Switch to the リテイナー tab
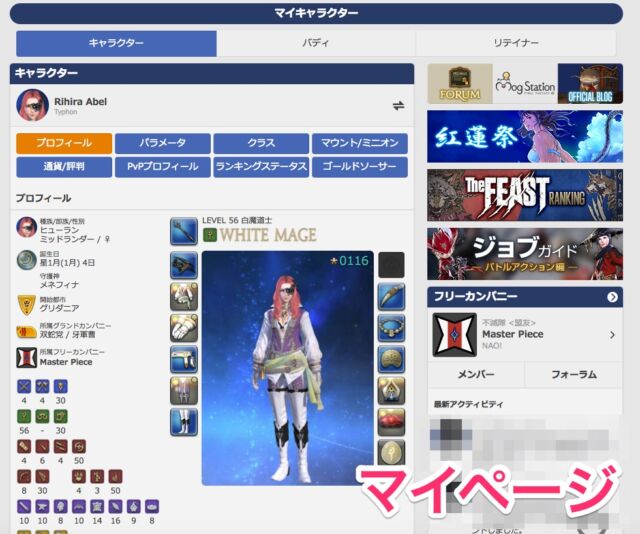The image size is (640, 534). (516, 43)
